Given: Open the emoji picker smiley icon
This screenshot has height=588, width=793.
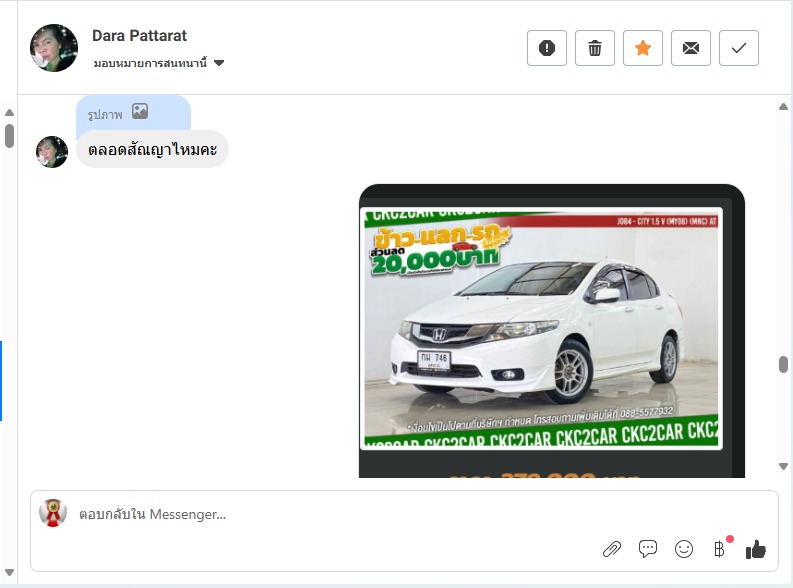Looking at the screenshot, I should tap(684, 548).
